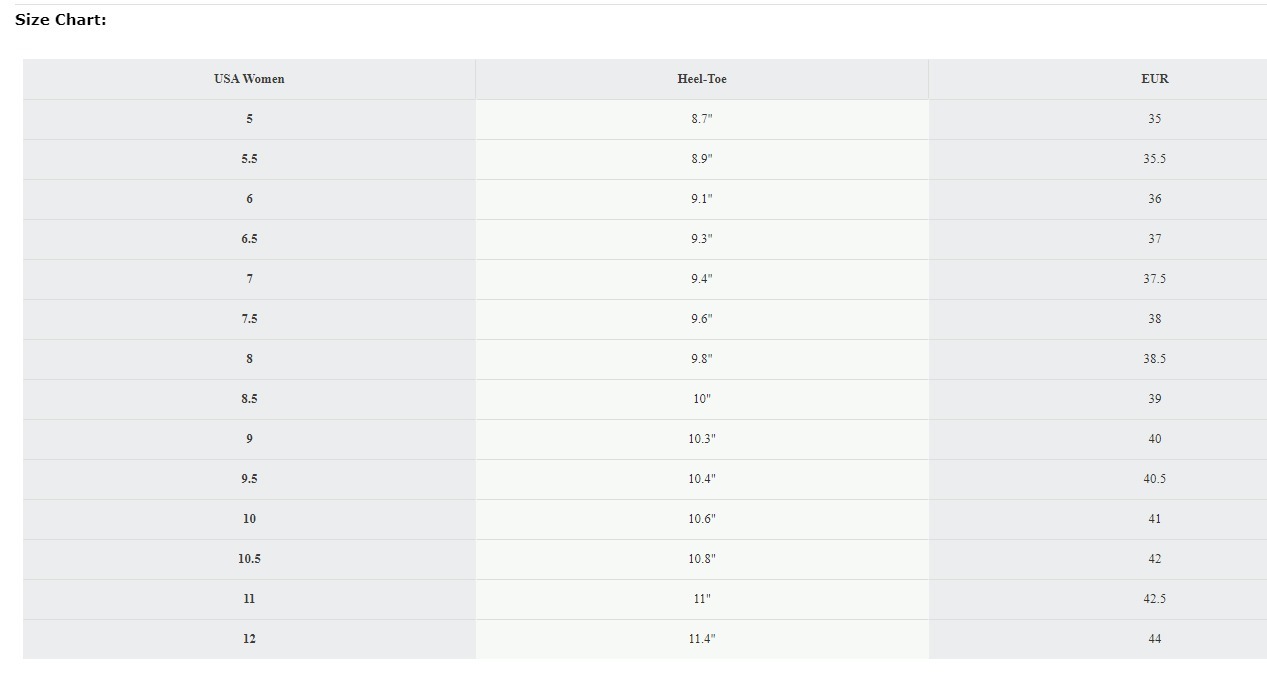This screenshot has height=697, width=1267.
Task: Click the EUR 36 cell
Action: (x=1154, y=199)
